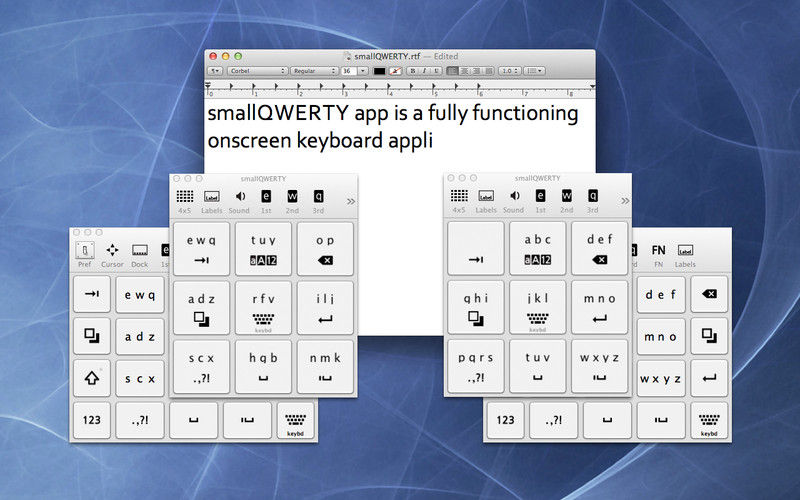Select the 1st 'e' icon in the QWERTY 3x3 keyboard window

point(266,196)
